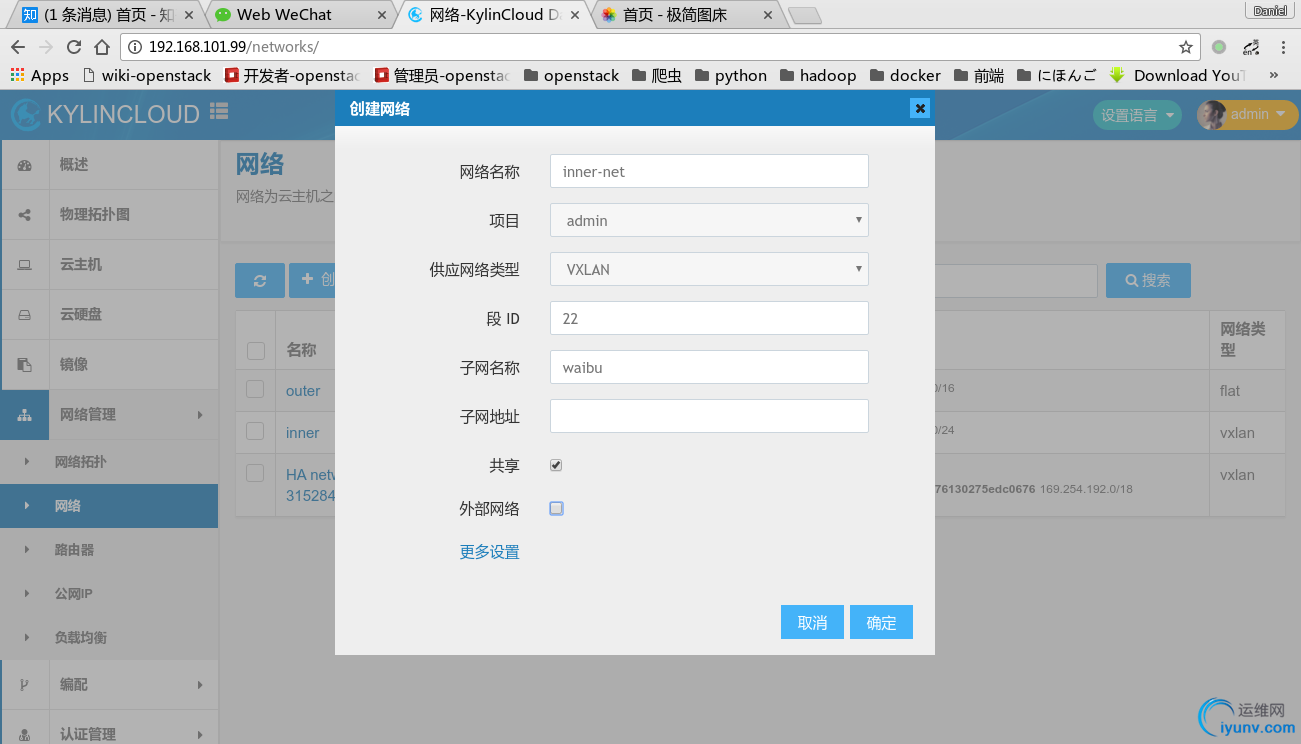Image resolution: width=1301 pixels, height=744 pixels.
Task: Click the KylinCloud logo
Action: point(105,114)
